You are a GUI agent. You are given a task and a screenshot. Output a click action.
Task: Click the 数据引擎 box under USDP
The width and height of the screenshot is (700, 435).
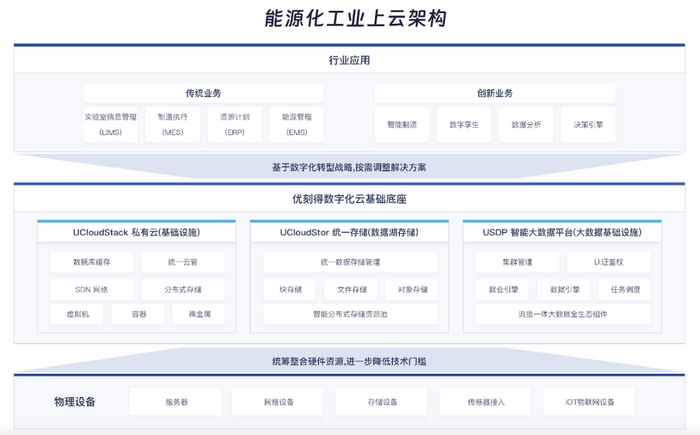(564, 289)
